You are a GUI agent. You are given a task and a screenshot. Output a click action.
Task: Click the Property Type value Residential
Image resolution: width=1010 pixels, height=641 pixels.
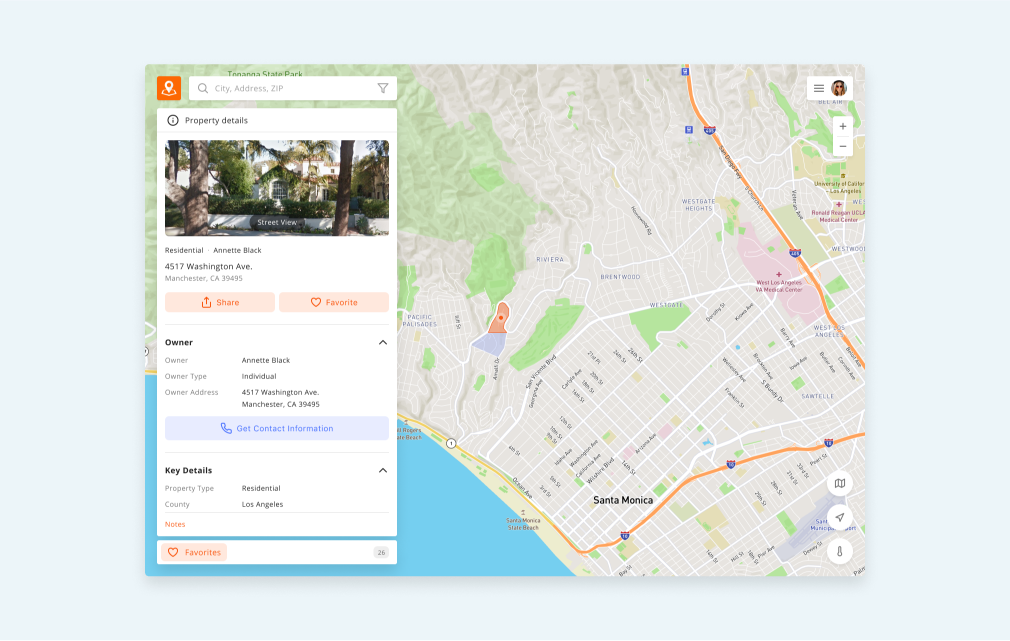tap(261, 488)
